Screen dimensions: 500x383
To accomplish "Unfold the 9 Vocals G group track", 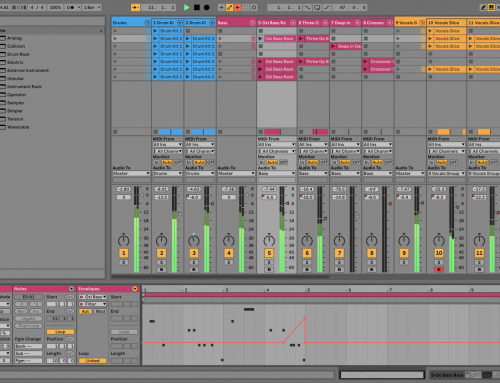I will pyautogui.click(x=422, y=23).
